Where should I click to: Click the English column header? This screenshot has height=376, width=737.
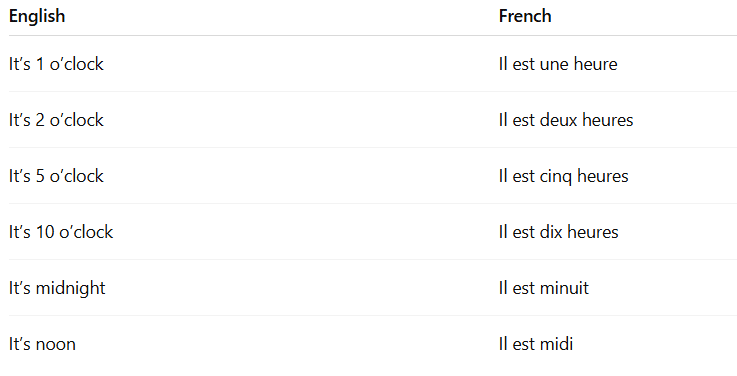click(x=37, y=16)
